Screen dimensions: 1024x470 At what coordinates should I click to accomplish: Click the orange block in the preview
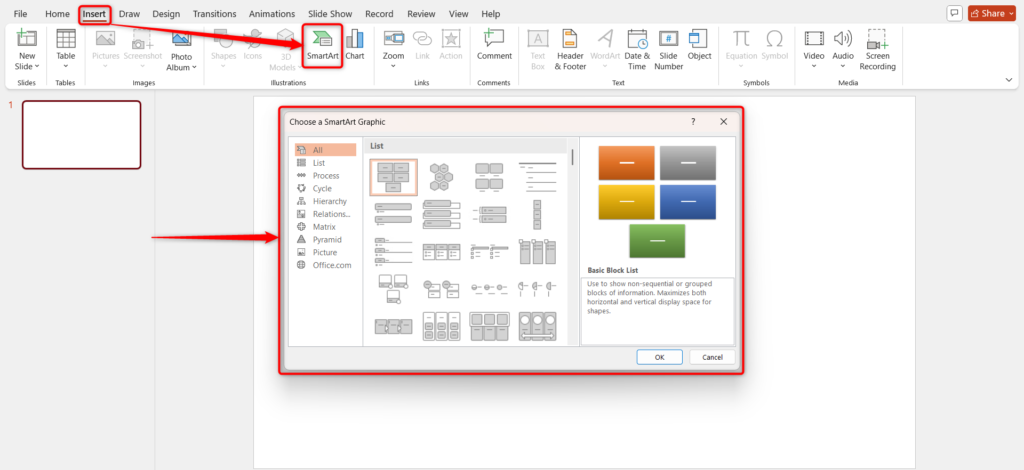tap(626, 163)
